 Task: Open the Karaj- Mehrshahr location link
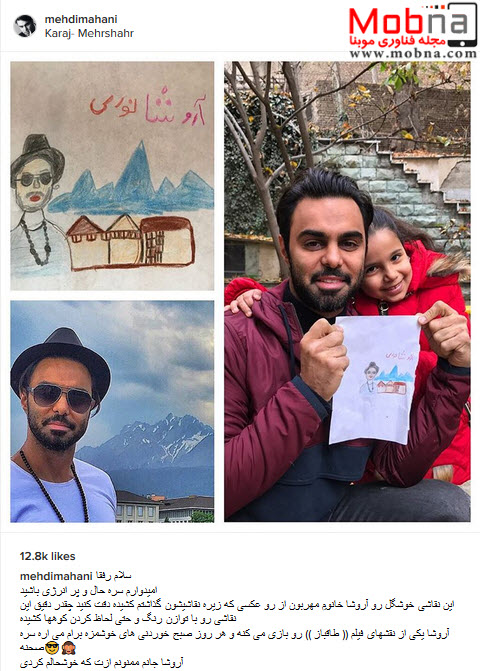[89, 33]
